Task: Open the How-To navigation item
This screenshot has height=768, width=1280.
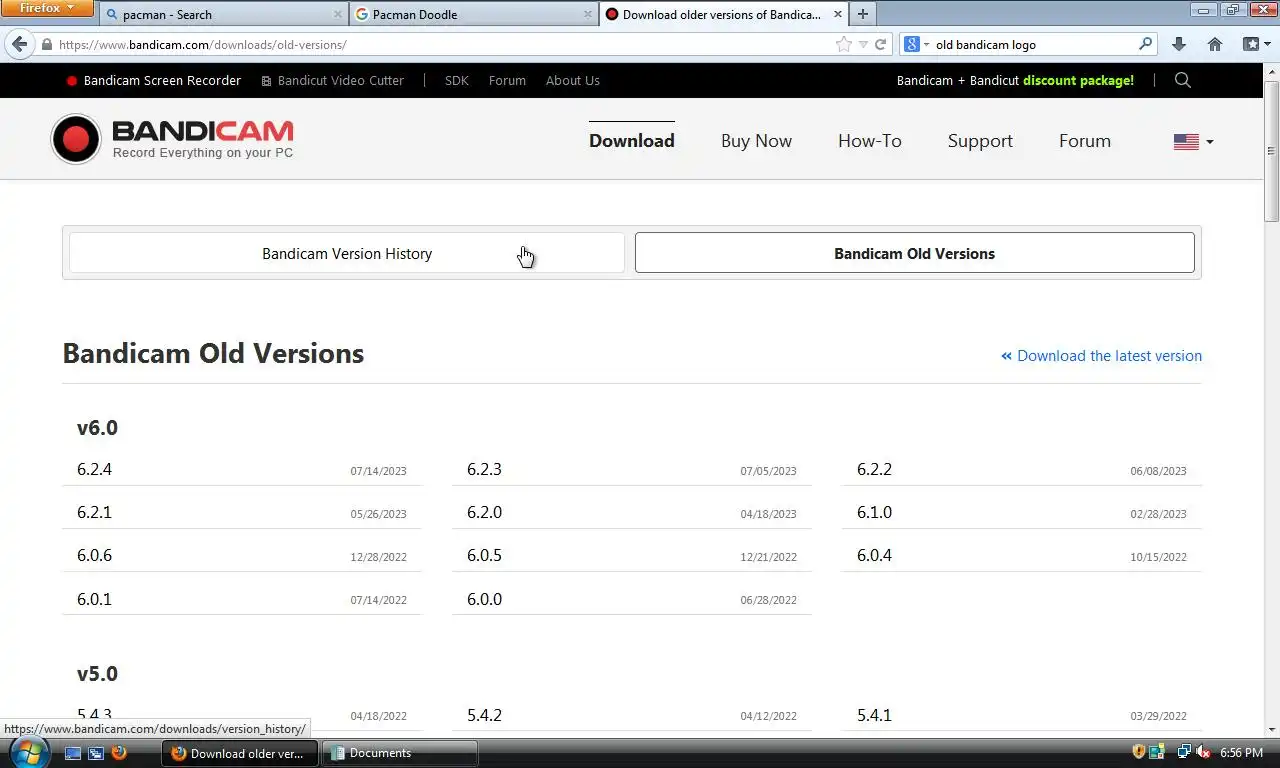Action: click(x=870, y=141)
